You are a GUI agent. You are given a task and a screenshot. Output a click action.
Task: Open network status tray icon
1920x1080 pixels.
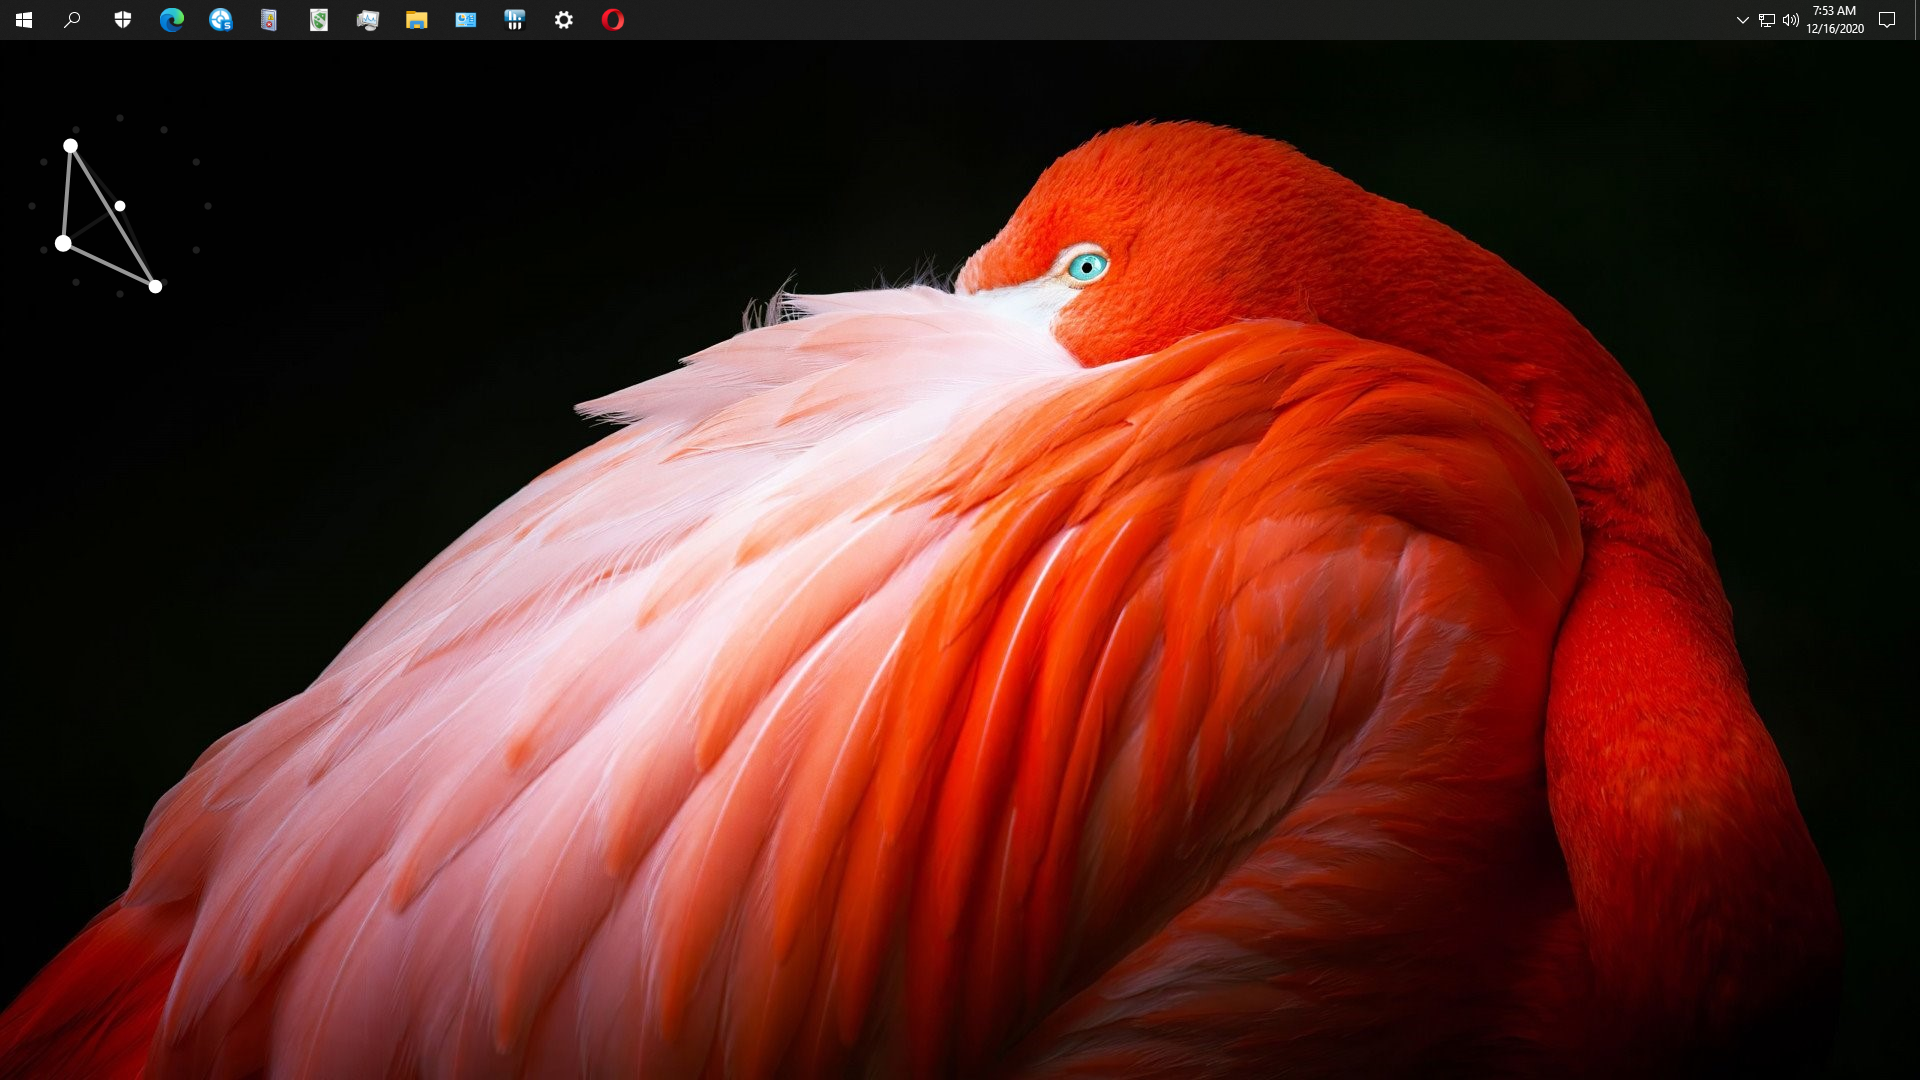pyautogui.click(x=1767, y=20)
